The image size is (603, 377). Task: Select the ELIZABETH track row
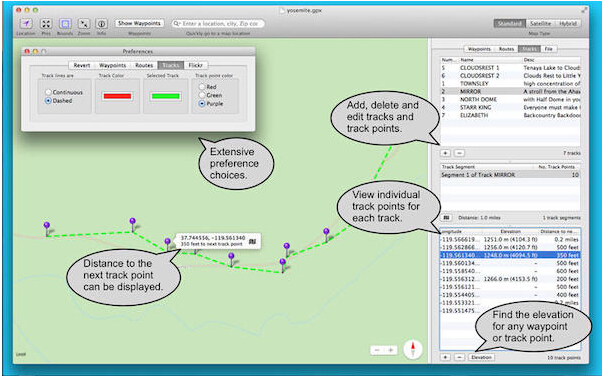510,115
